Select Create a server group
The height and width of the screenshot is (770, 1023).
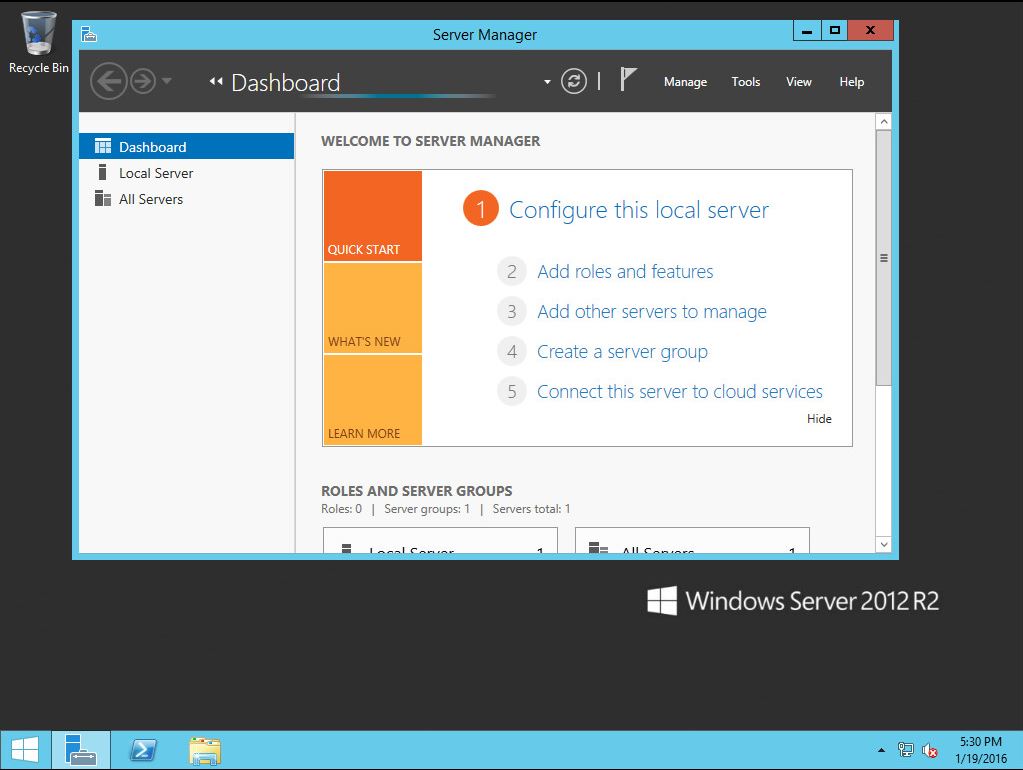pos(622,351)
